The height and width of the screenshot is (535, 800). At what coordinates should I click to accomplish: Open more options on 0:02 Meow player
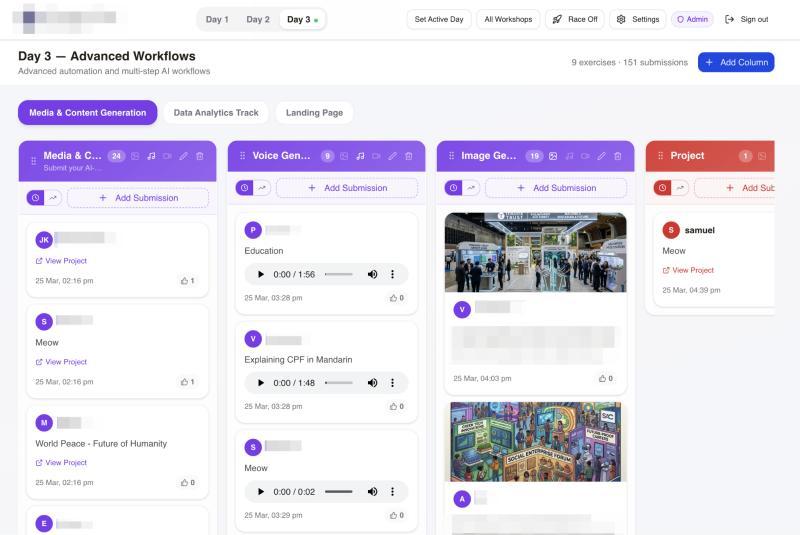[x=392, y=492]
